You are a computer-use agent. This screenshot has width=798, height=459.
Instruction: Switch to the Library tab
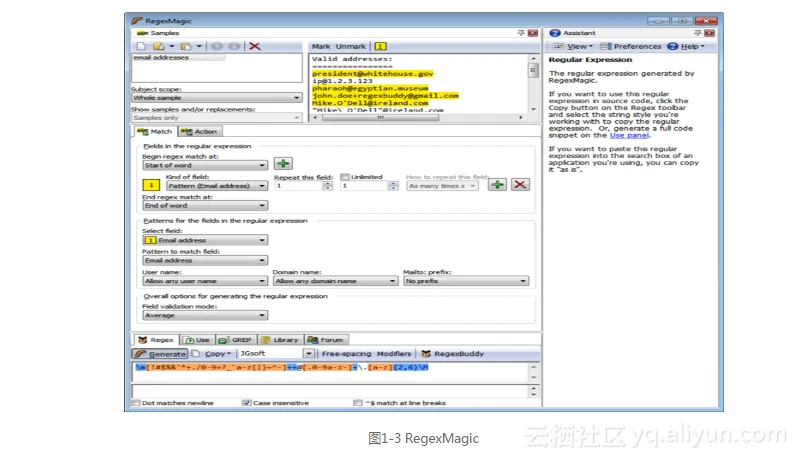point(280,339)
